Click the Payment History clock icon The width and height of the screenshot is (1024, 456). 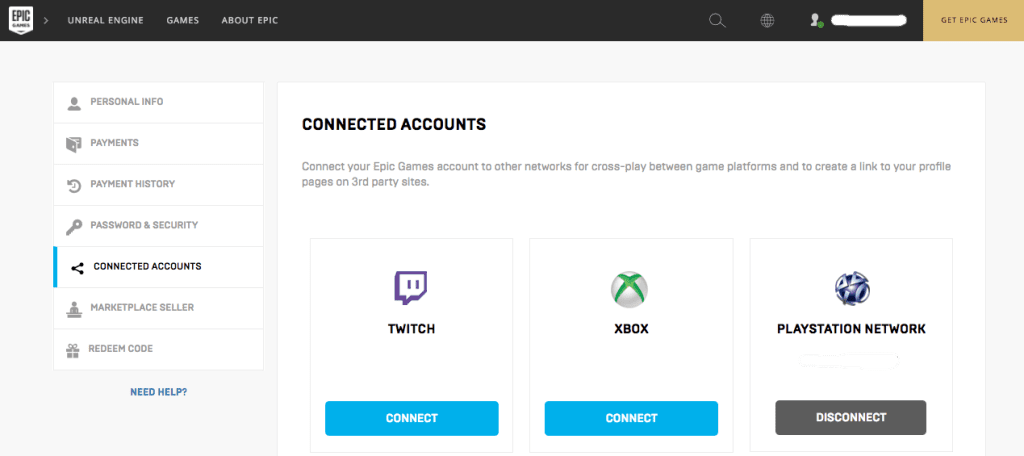pos(74,185)
